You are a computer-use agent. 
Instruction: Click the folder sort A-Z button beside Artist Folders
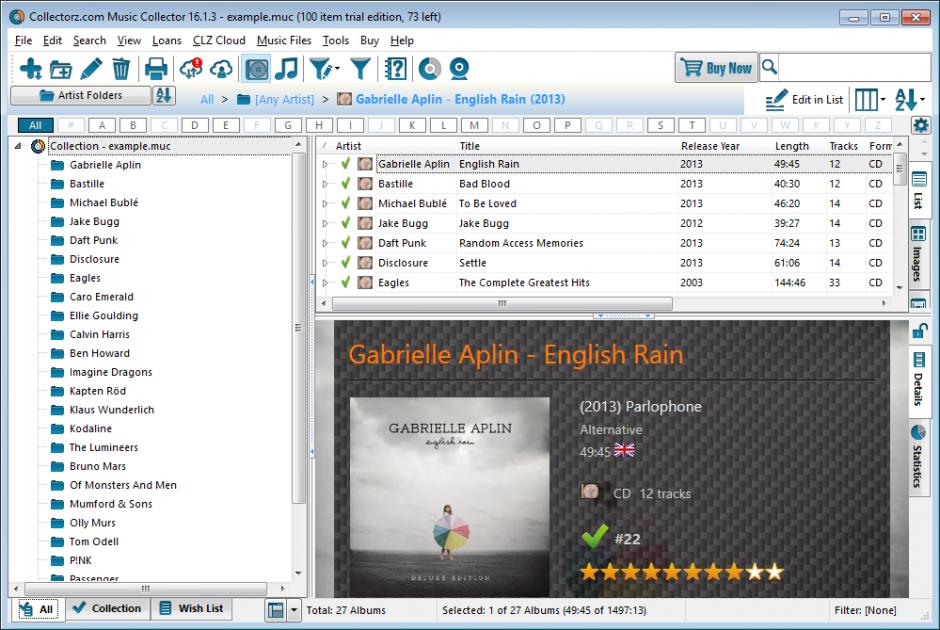164,95
